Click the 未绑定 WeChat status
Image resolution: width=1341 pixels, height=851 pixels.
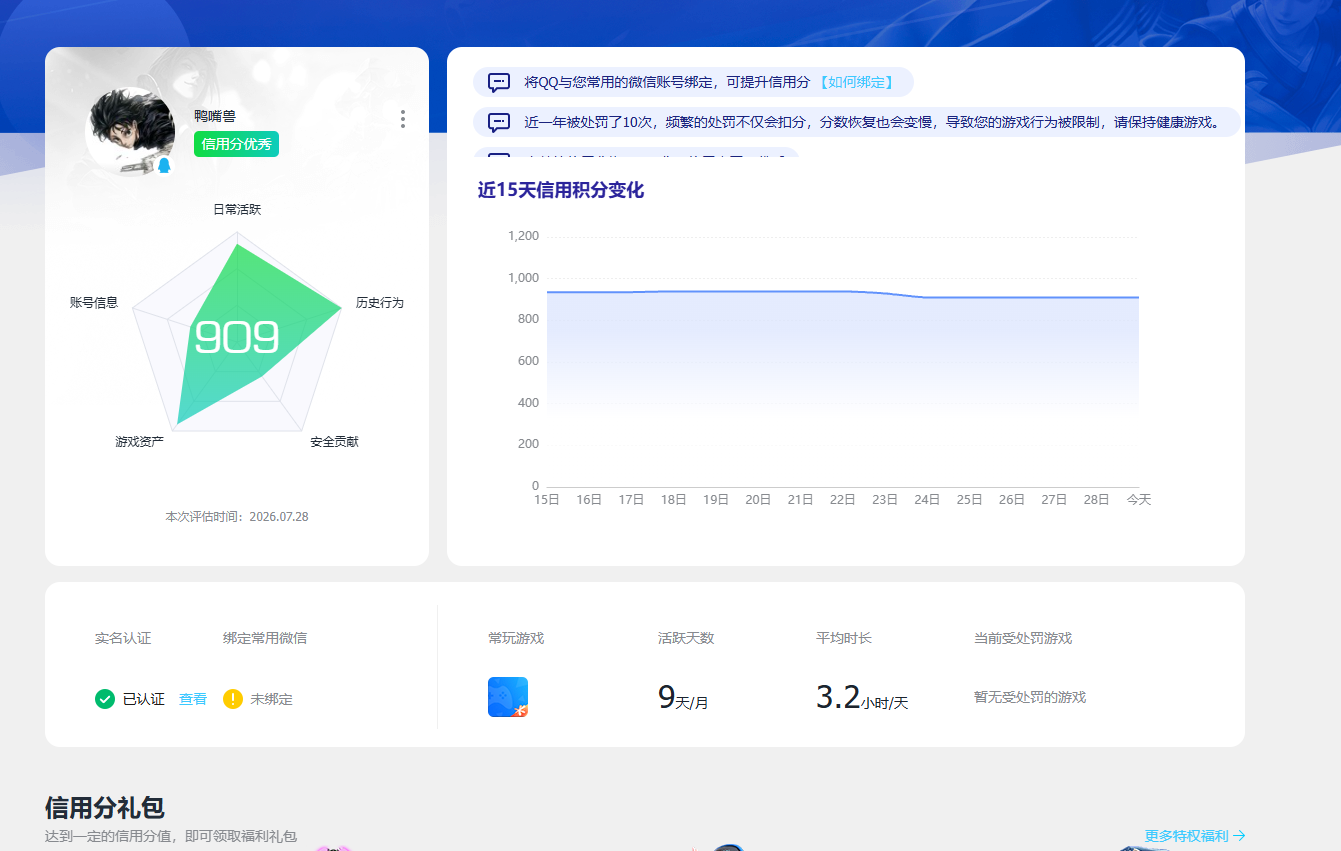click(x=272, y=699)
